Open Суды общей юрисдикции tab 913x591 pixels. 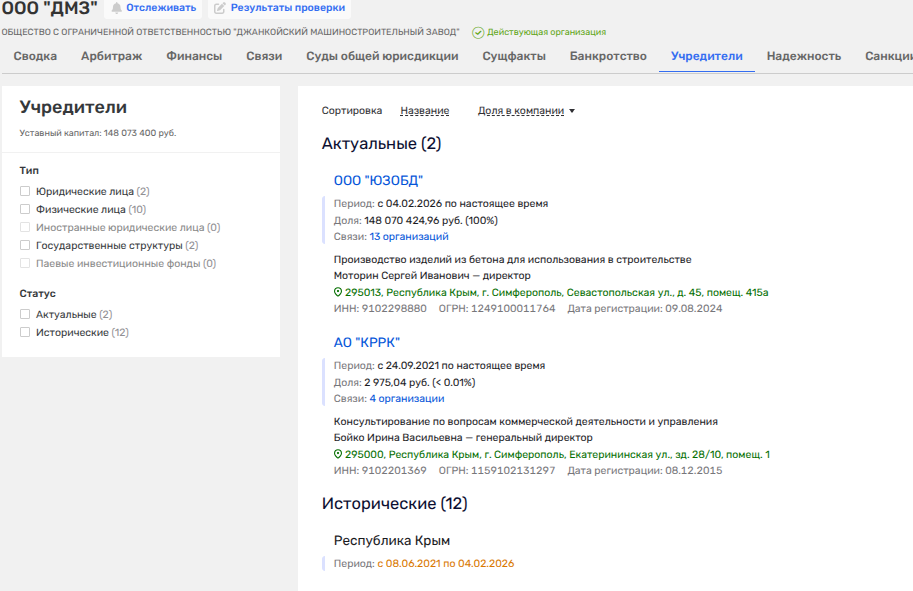click(x=382, y=56)
